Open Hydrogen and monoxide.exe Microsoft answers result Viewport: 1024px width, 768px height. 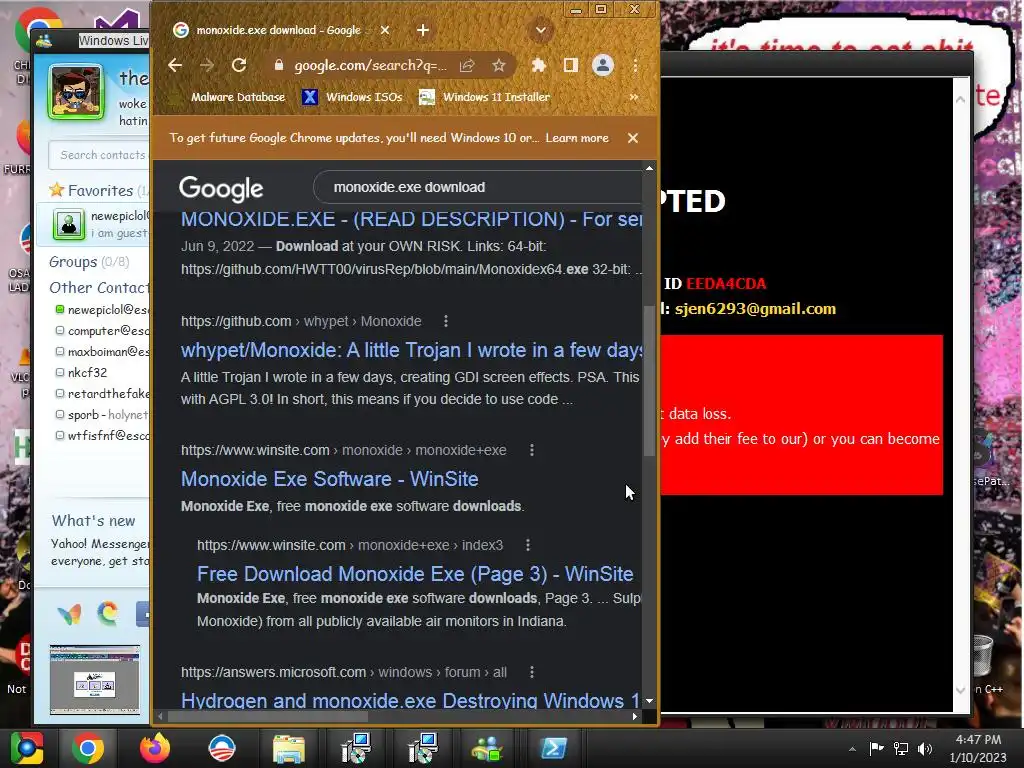pos(410,701)
